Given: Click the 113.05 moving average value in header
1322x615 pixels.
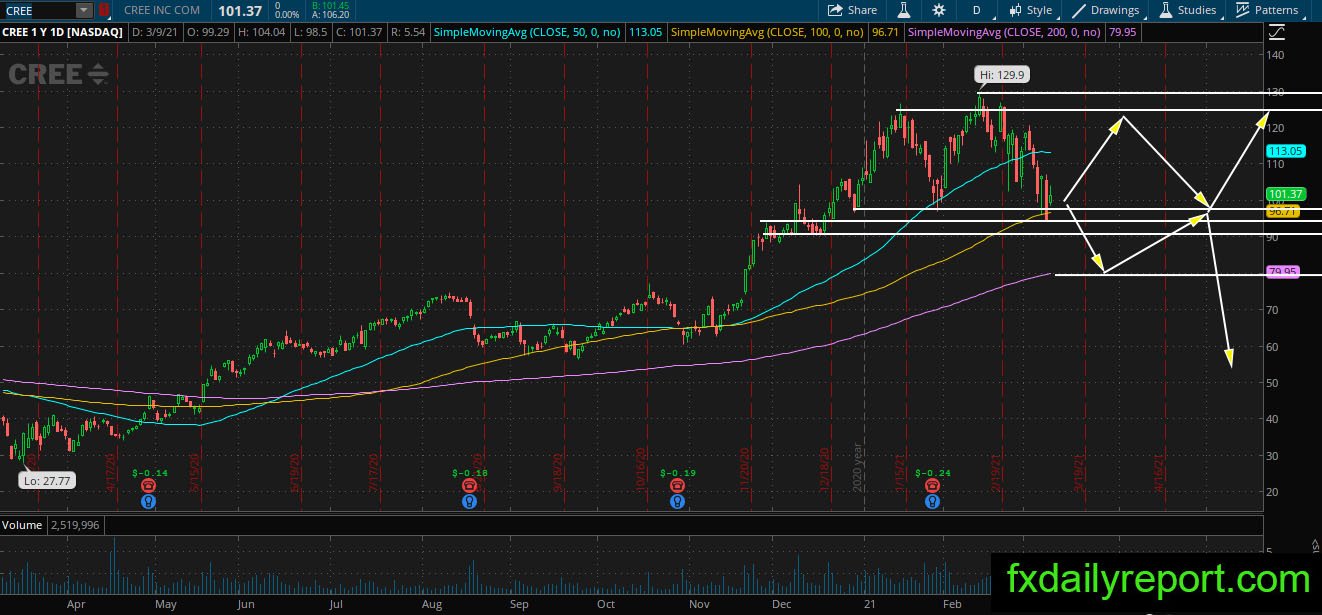Looking at the screenshot, I should point(645,32).
